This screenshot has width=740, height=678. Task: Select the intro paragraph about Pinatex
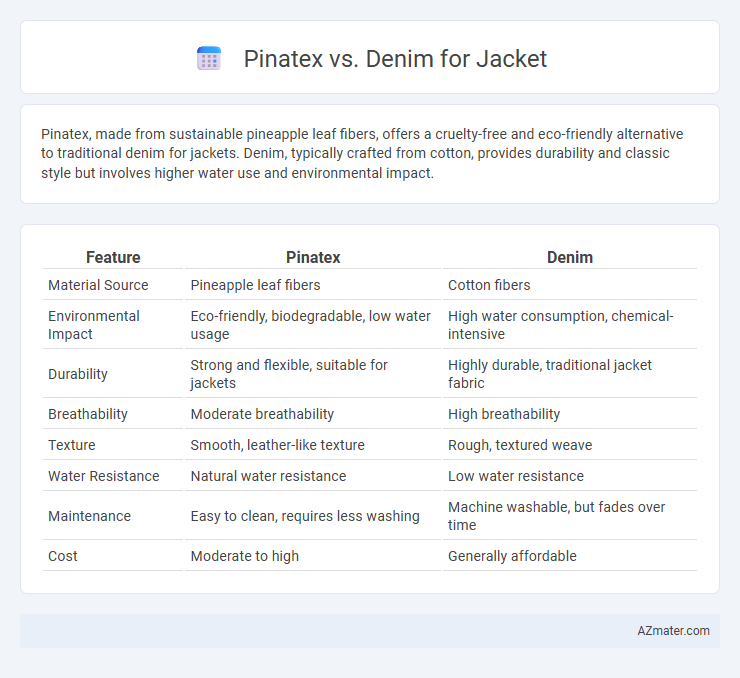click(x=362, y=154)
